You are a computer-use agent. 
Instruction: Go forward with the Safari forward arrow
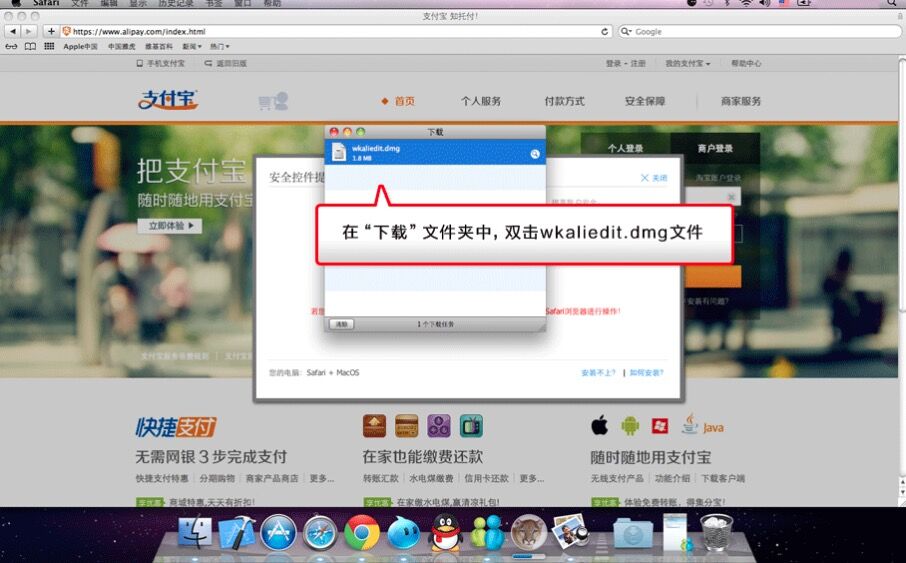28,31
